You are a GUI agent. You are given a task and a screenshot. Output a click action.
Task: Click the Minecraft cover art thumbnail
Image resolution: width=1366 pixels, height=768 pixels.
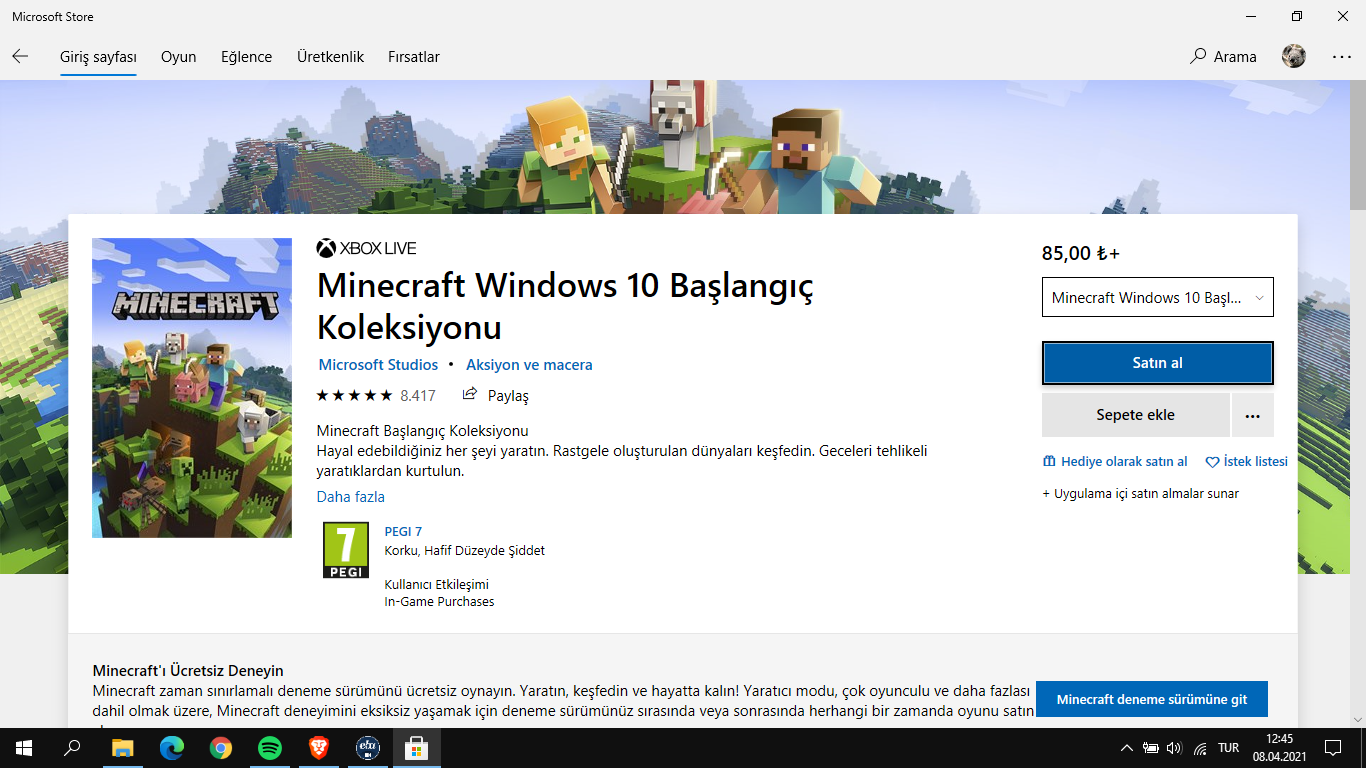[192, 388]
